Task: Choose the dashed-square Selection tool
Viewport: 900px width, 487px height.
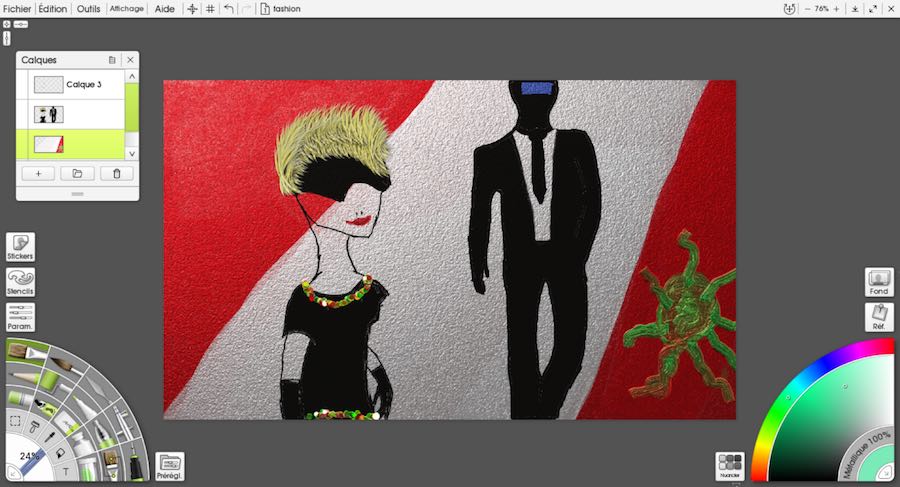Action: coord(15,422)
